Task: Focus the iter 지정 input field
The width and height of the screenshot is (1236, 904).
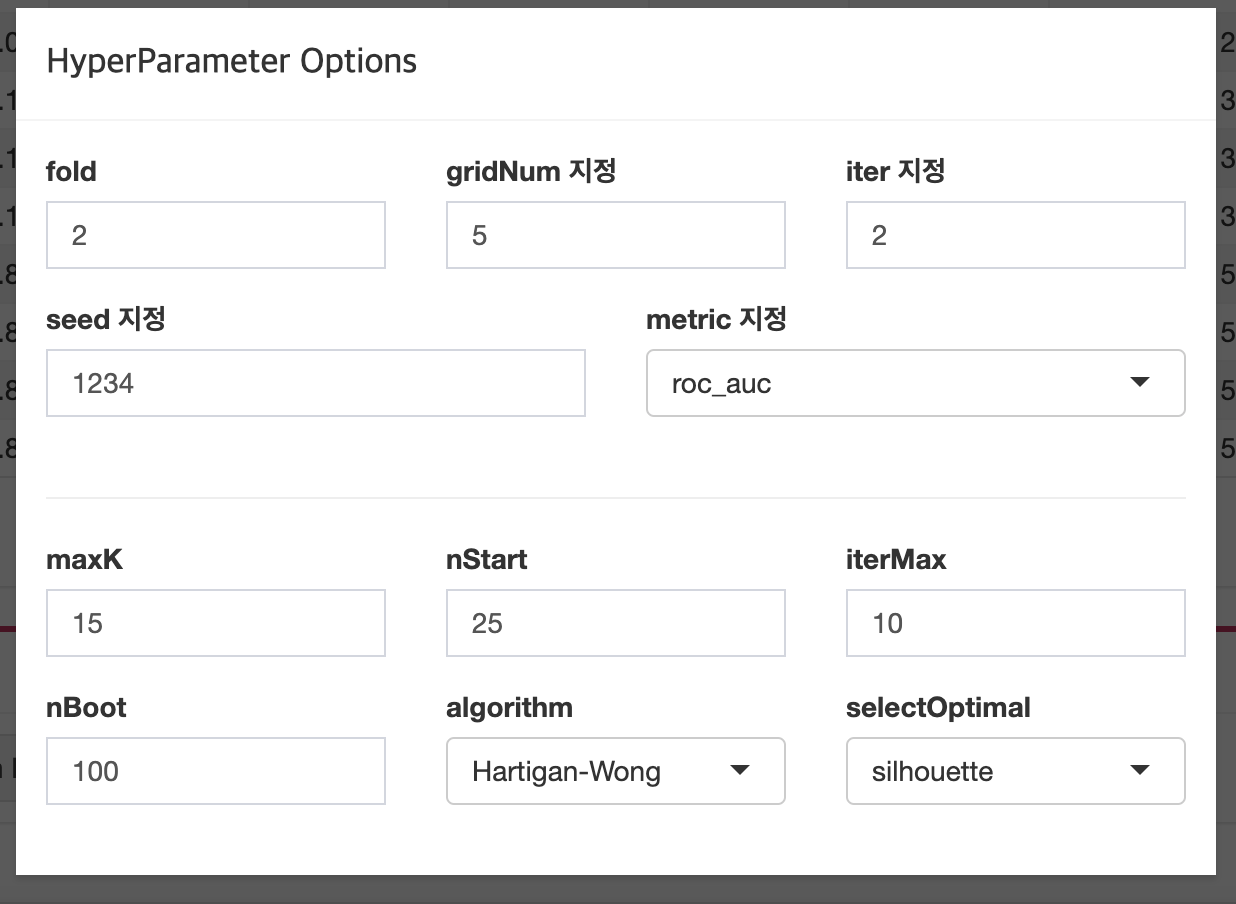Action: (1015, 234)
